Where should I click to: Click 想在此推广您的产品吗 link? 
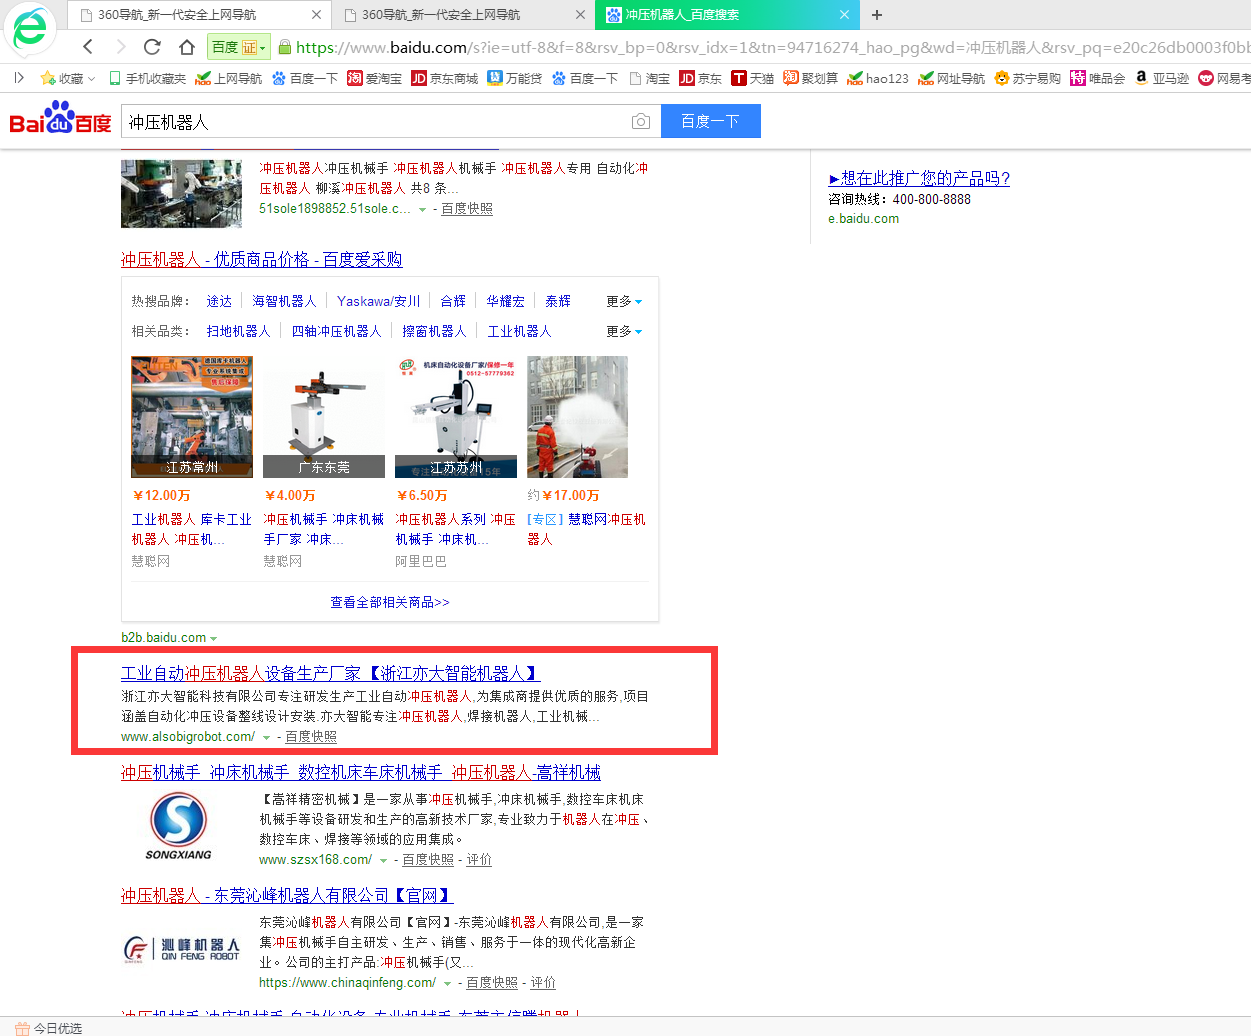[919, 178]
